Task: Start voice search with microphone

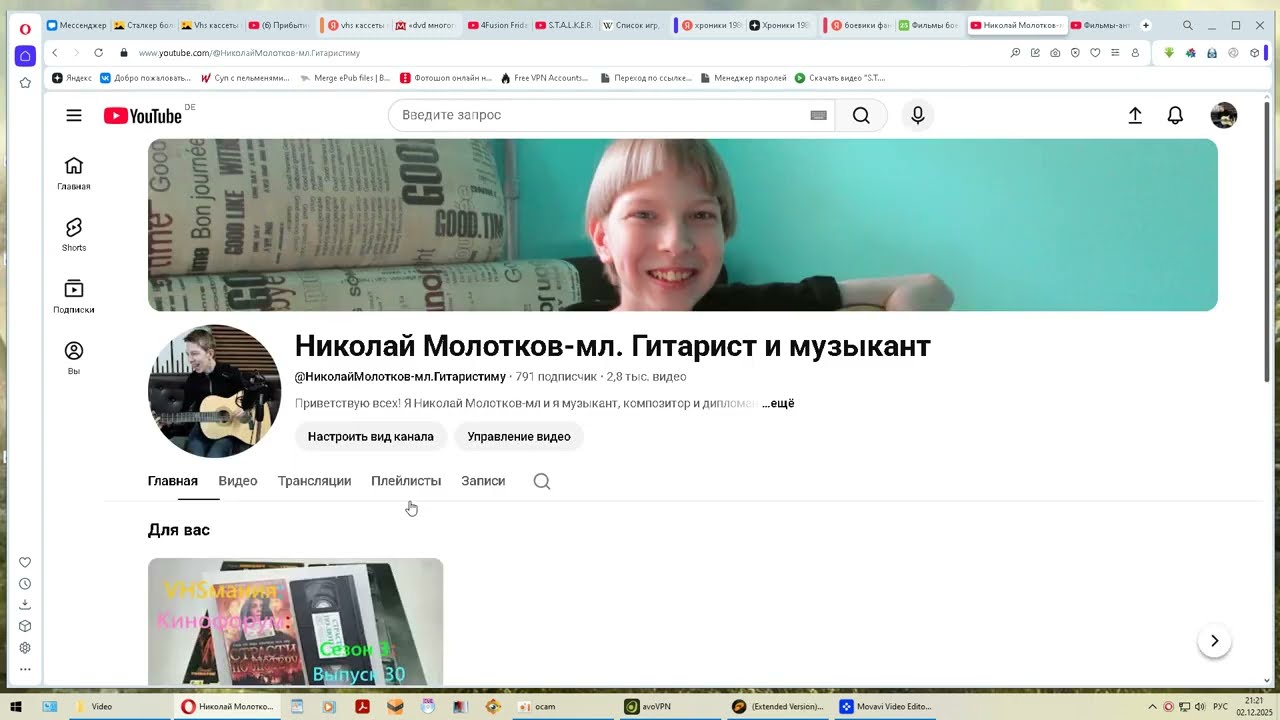Action: coord(918,115)
